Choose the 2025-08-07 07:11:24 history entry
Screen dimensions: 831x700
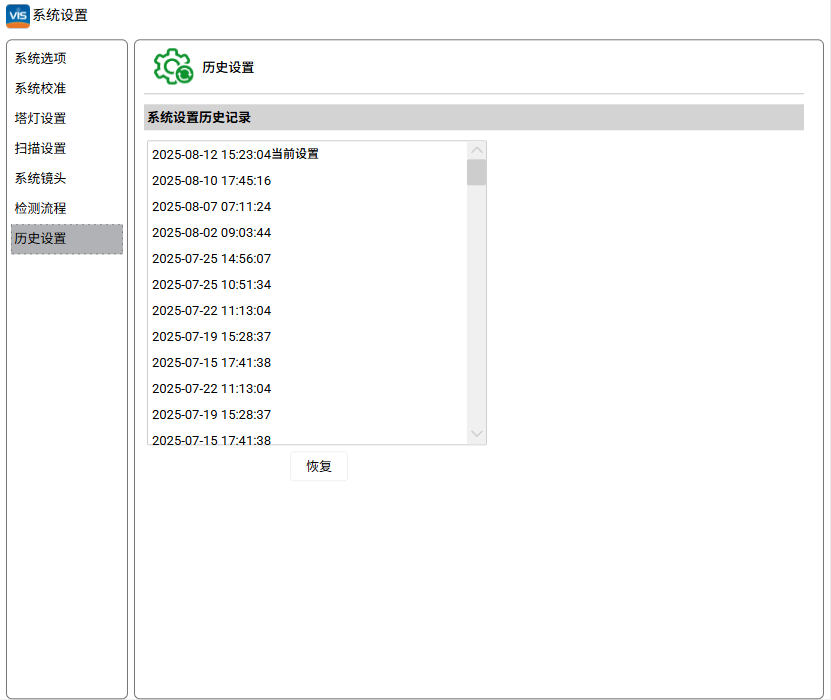211,207
